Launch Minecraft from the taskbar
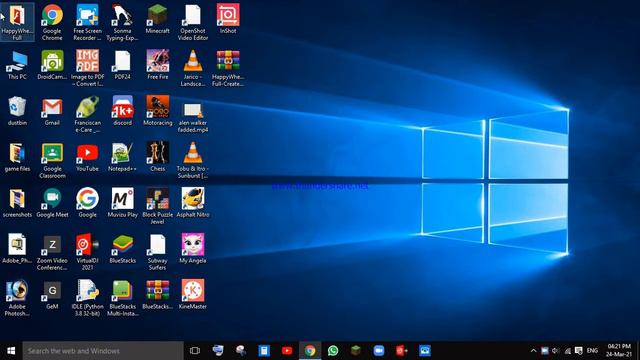This screenshot has height=360, width=640. 356,351
